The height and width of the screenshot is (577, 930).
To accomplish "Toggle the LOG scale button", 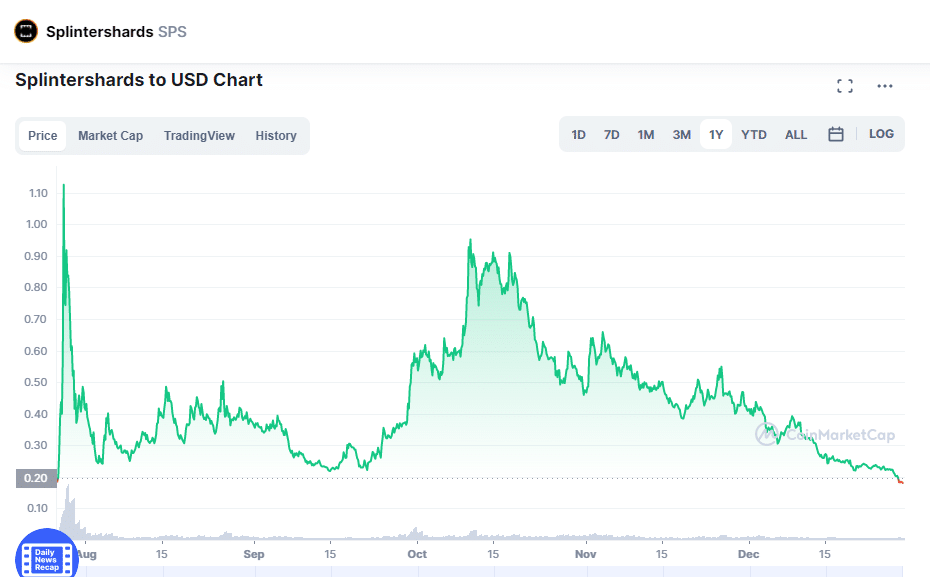I will [881, 134].
